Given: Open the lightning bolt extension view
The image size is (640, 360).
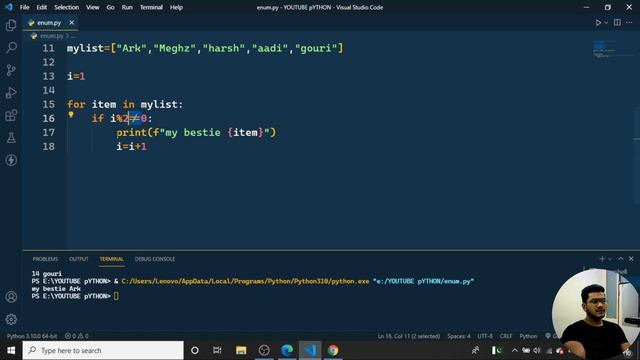Looking at the screenshot, I should tap(11, 160).
